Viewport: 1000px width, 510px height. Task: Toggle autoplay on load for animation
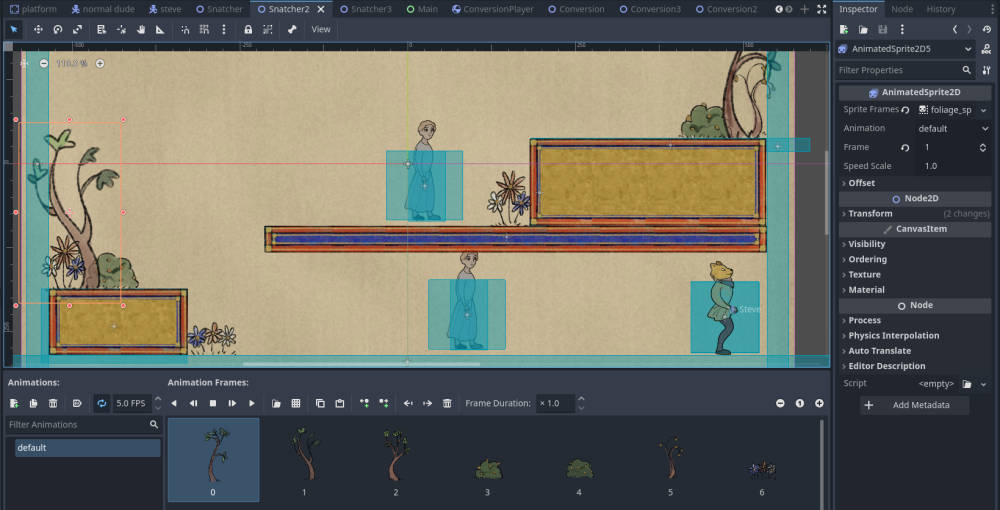(x=77, y=403)
